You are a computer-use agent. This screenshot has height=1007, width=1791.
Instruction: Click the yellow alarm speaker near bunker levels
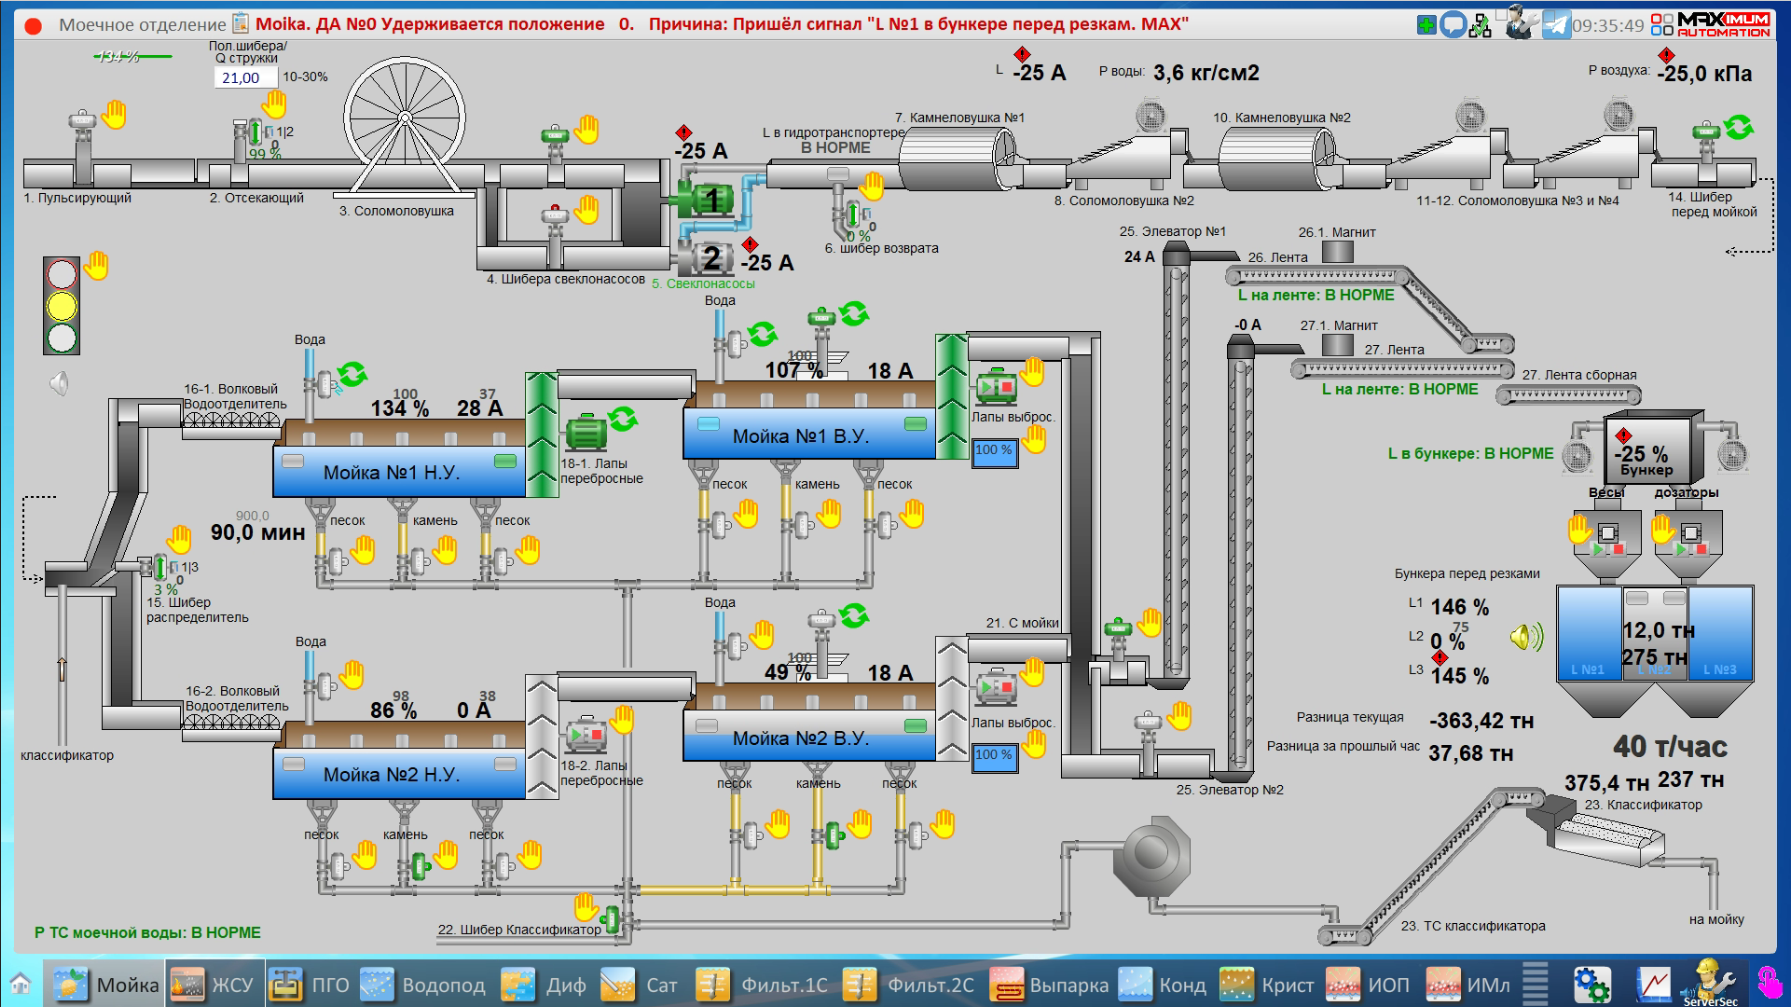(x=1527, y=636)
